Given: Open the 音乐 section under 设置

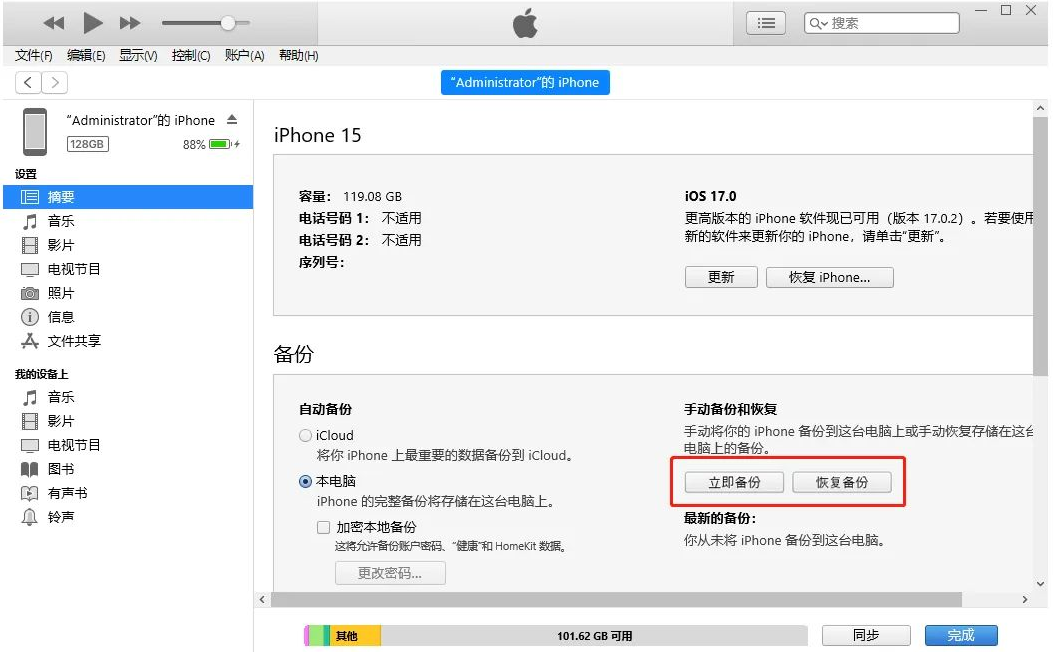Looking at the screenshot, I should pos(62,221).
